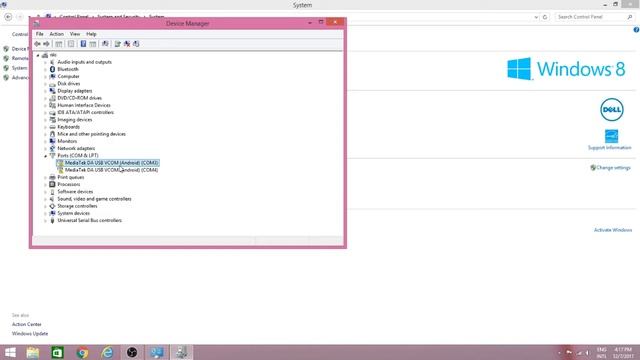This screenshot has width=640, height=360.
Task: Select the IDE ATA/ATAPI controllers row
Action: point(85,113)
